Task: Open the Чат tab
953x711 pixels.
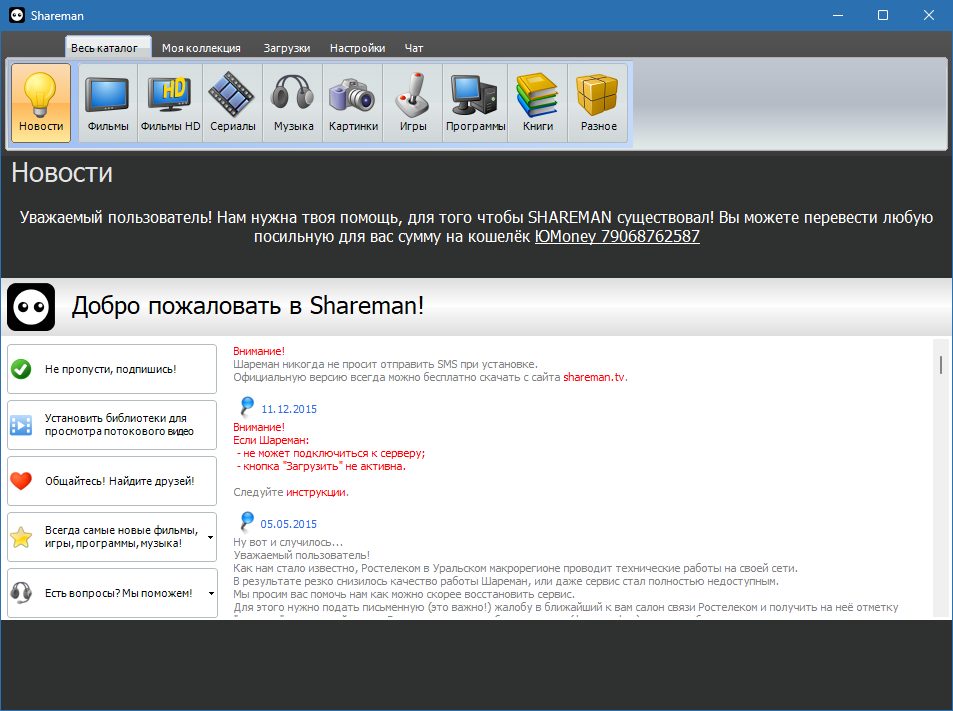Action: point(414,48)
